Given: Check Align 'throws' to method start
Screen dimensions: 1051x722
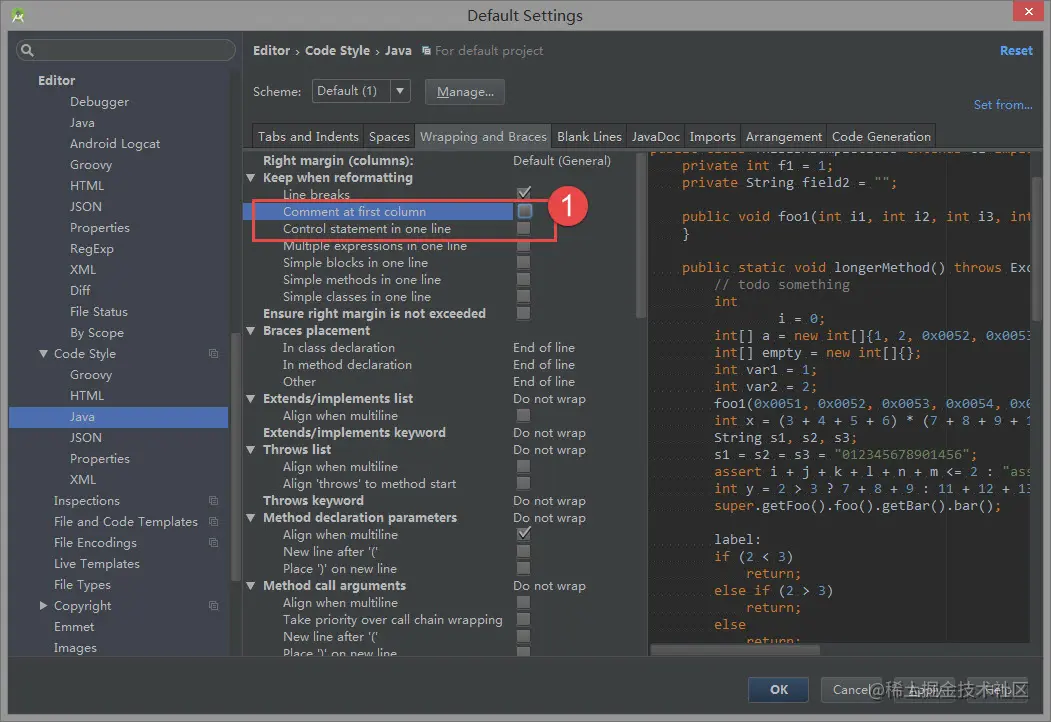Looking at the screenshot, I should pos(524,483).
